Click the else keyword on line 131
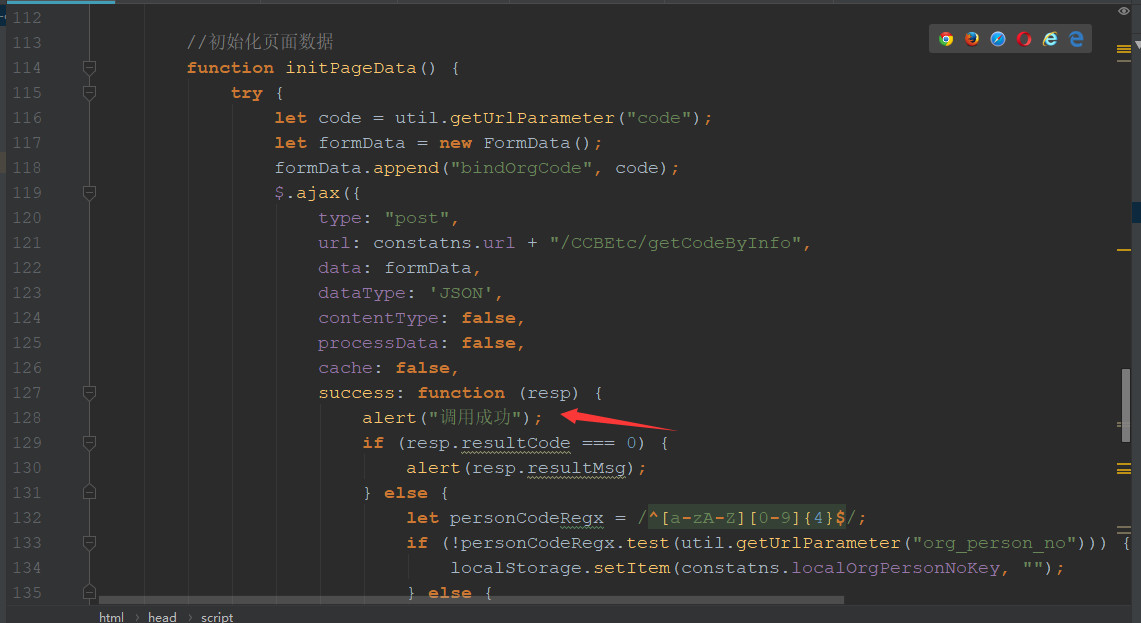This screenshot has width=1141, height=623. click(405, 493)
